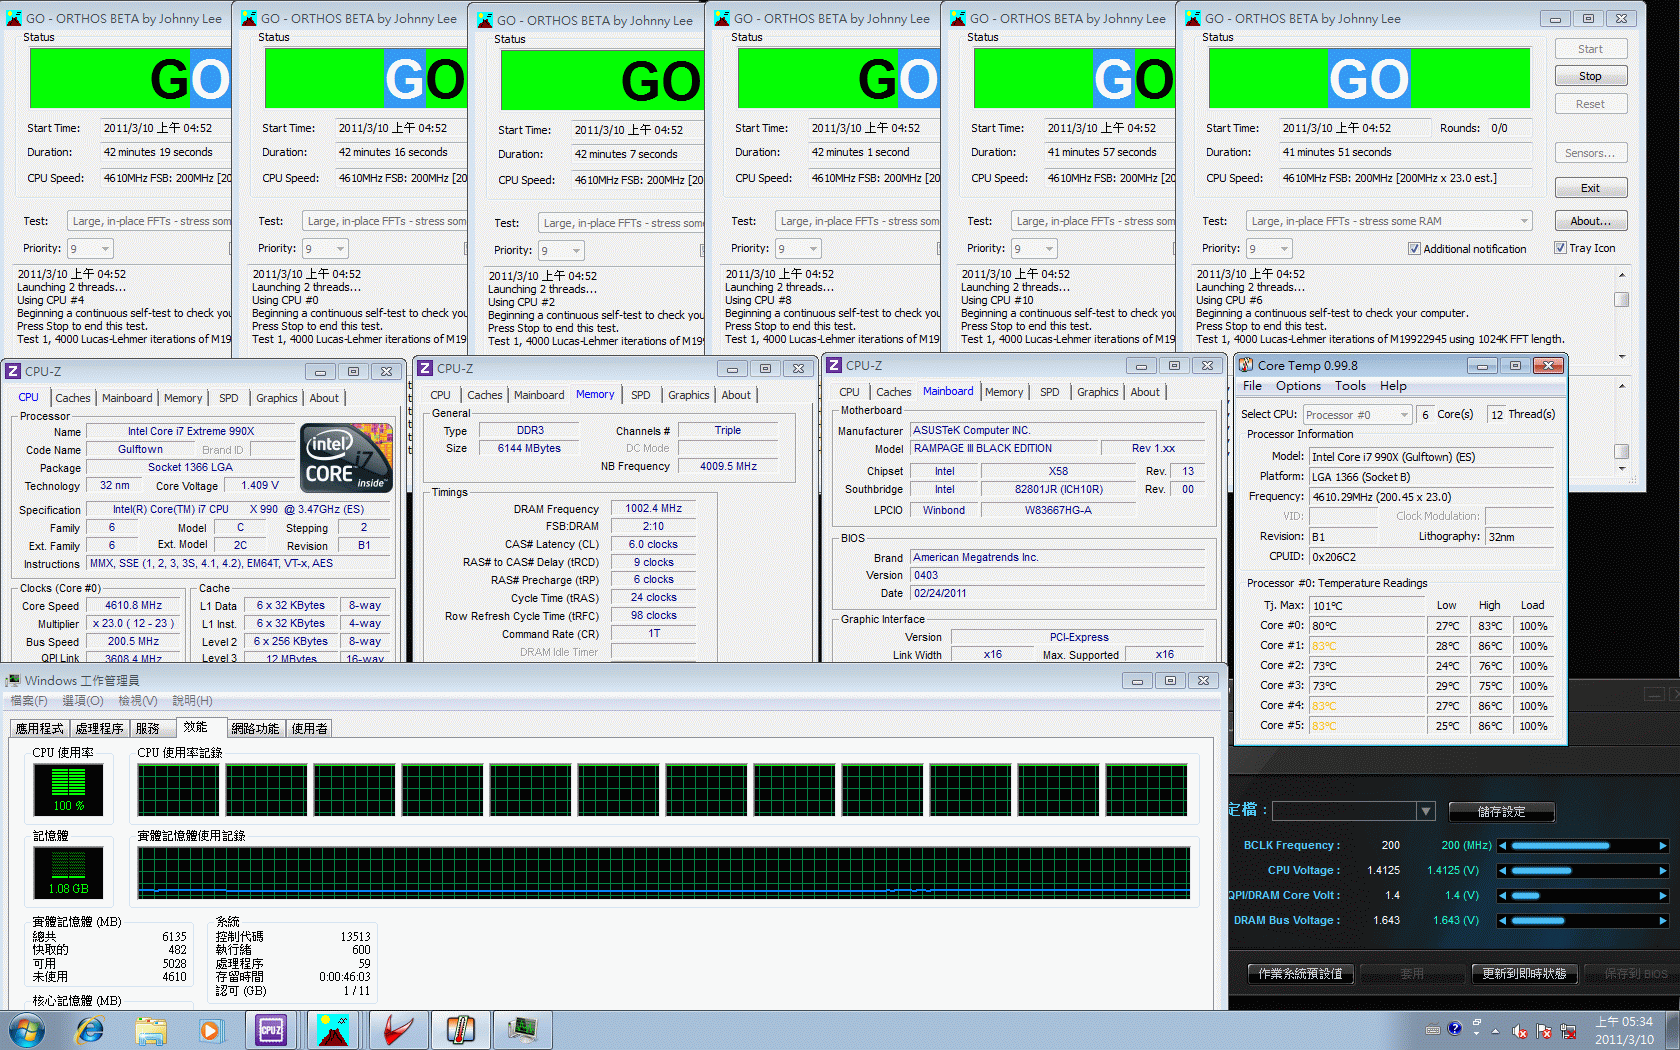This screenshot has width=1680, height=1050.
Task: Toggle the Additional notification checkbox
Action: coord(1414,249)
